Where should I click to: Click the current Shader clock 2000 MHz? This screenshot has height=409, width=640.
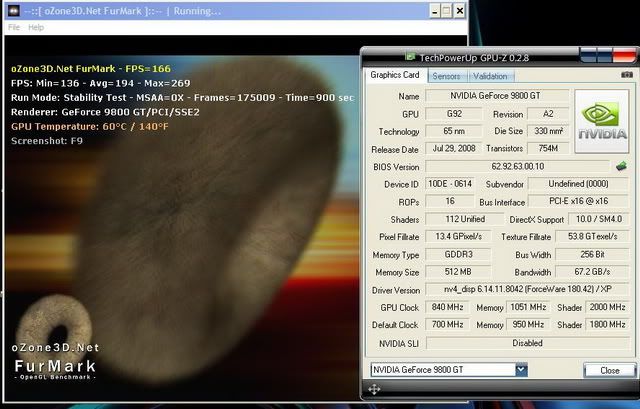607,307
